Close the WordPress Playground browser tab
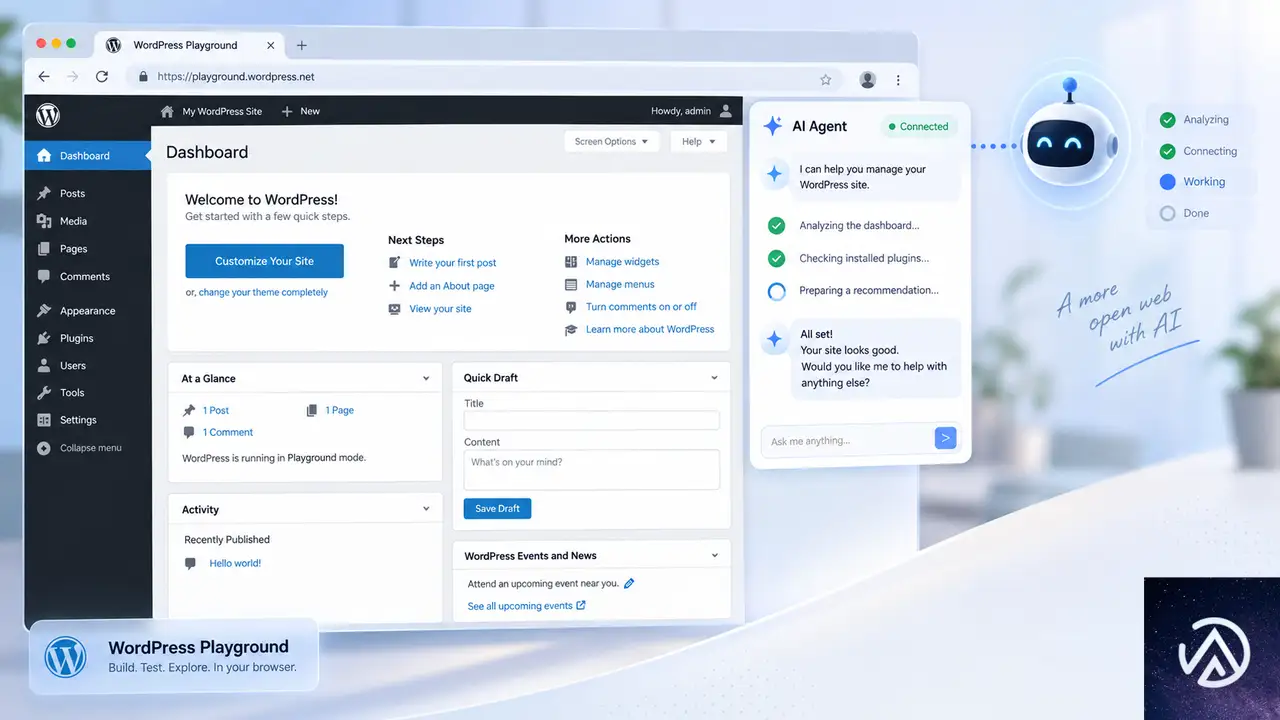 tap(270, 45)
